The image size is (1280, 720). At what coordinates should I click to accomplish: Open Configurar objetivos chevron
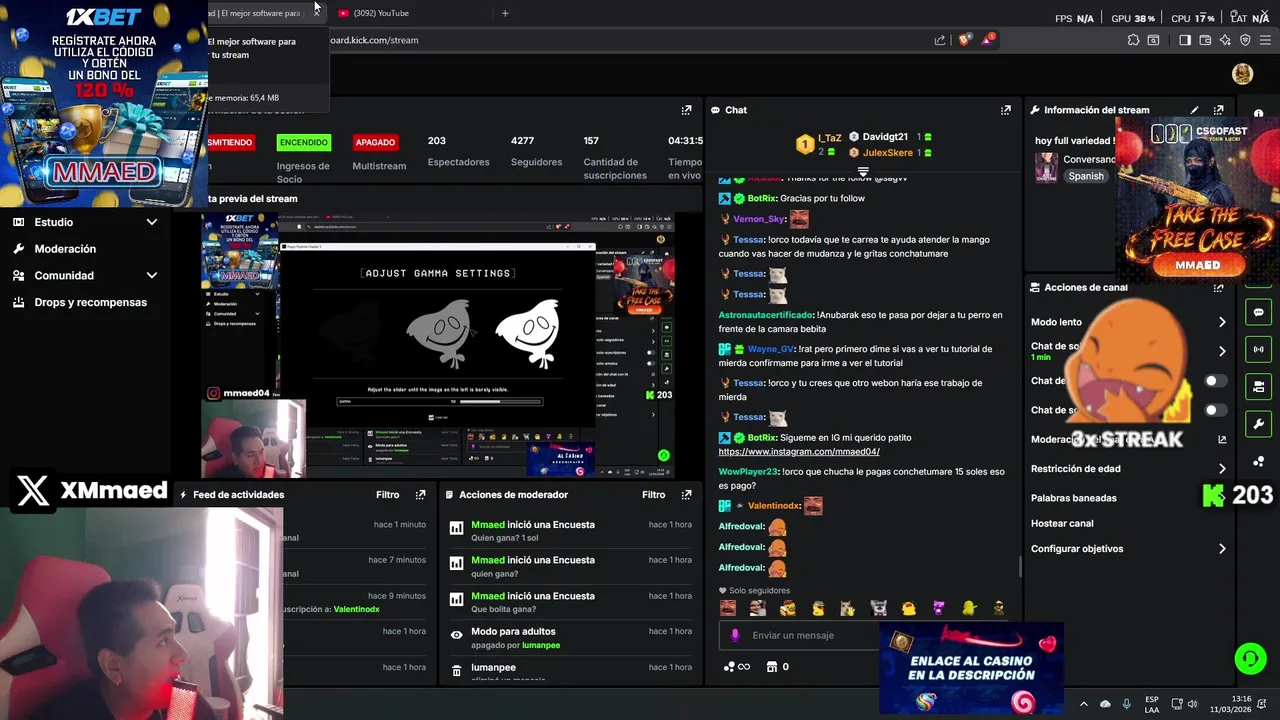click(x=1222, y=549)
